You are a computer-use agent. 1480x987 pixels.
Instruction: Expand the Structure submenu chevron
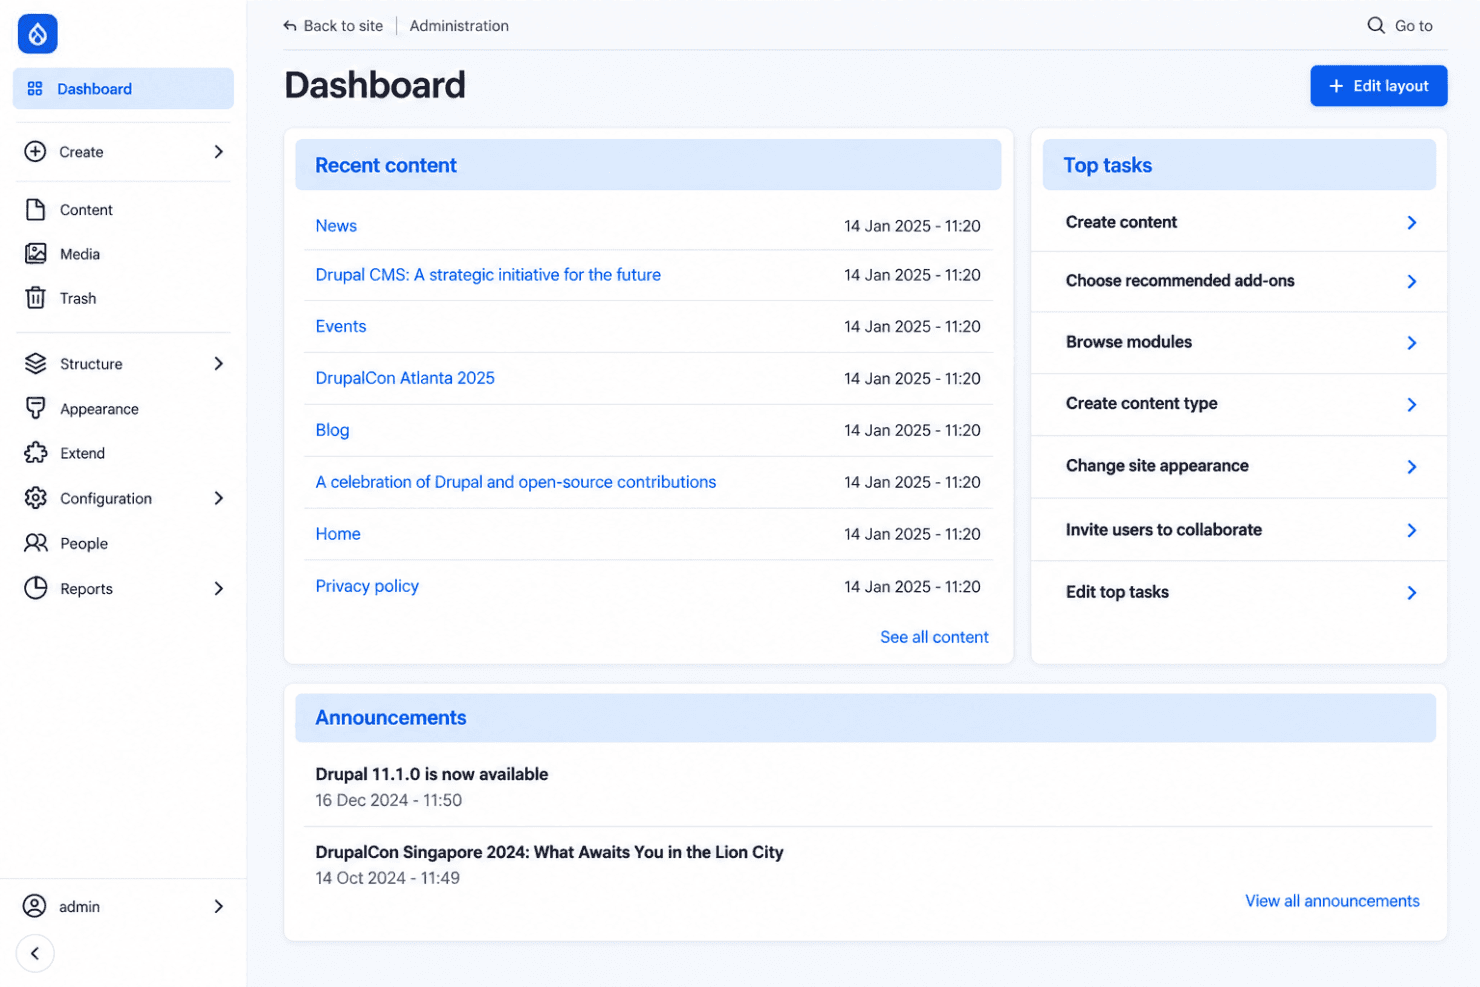click(218, 364)
